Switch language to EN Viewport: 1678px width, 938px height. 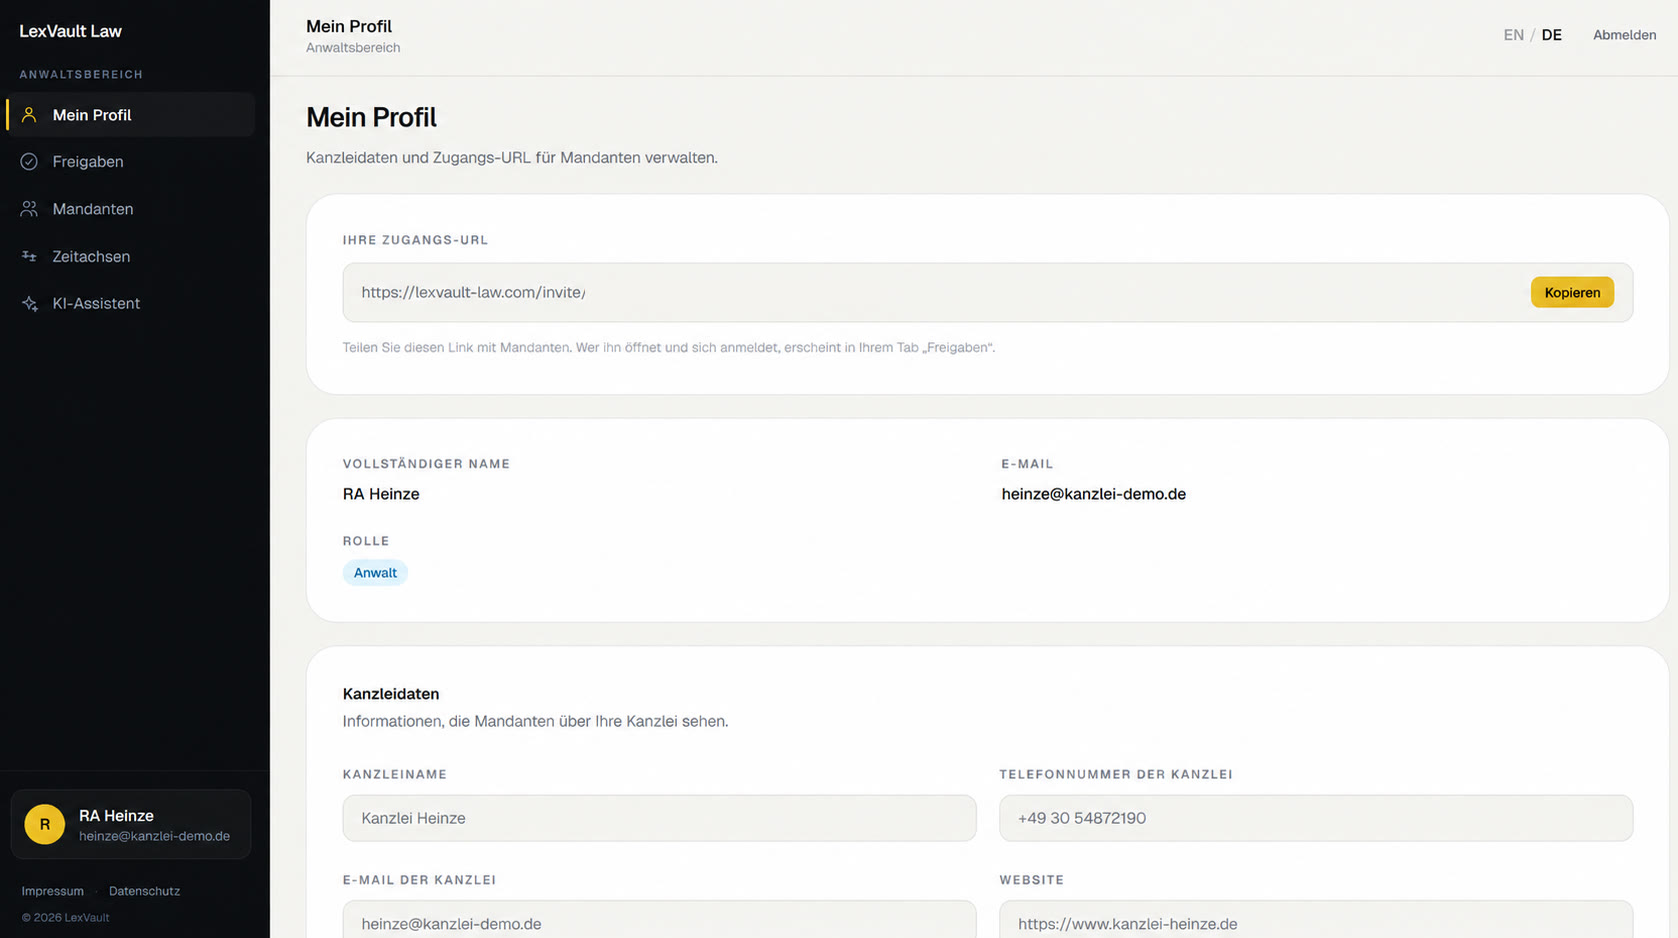1513,35
